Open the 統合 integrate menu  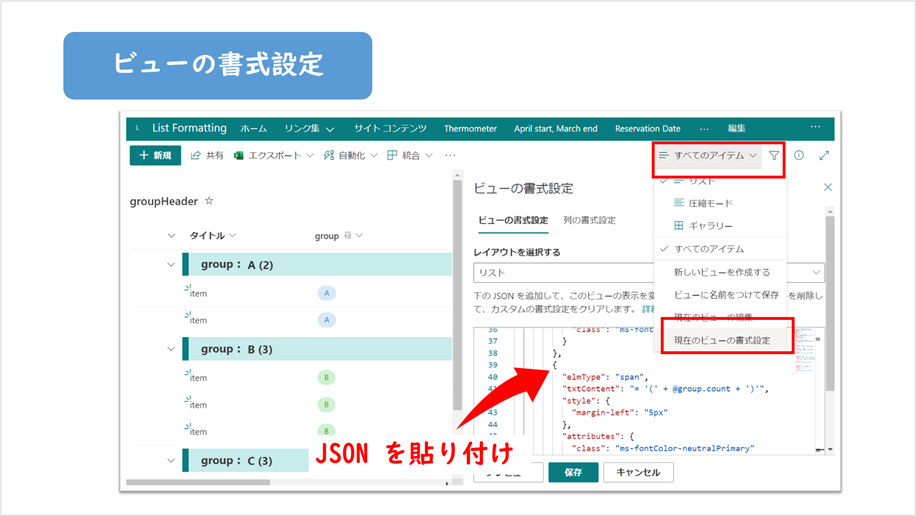coord(410,155)
